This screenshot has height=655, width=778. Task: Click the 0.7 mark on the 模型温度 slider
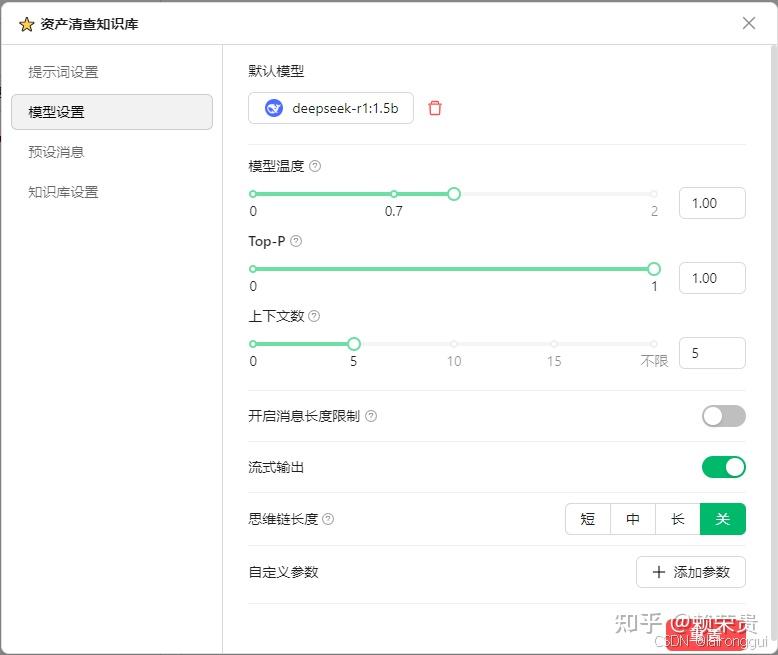click(394, 194)
